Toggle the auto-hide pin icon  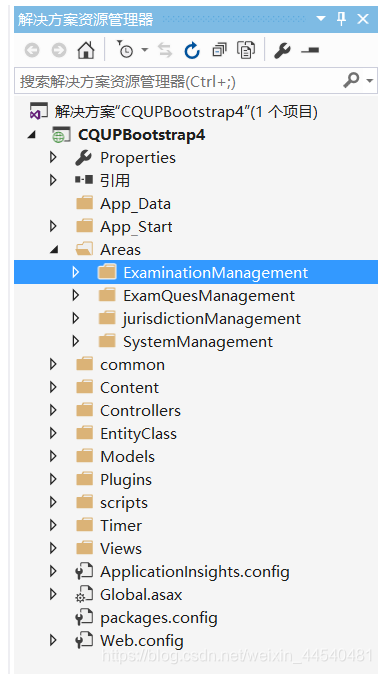tap(341, 19)
